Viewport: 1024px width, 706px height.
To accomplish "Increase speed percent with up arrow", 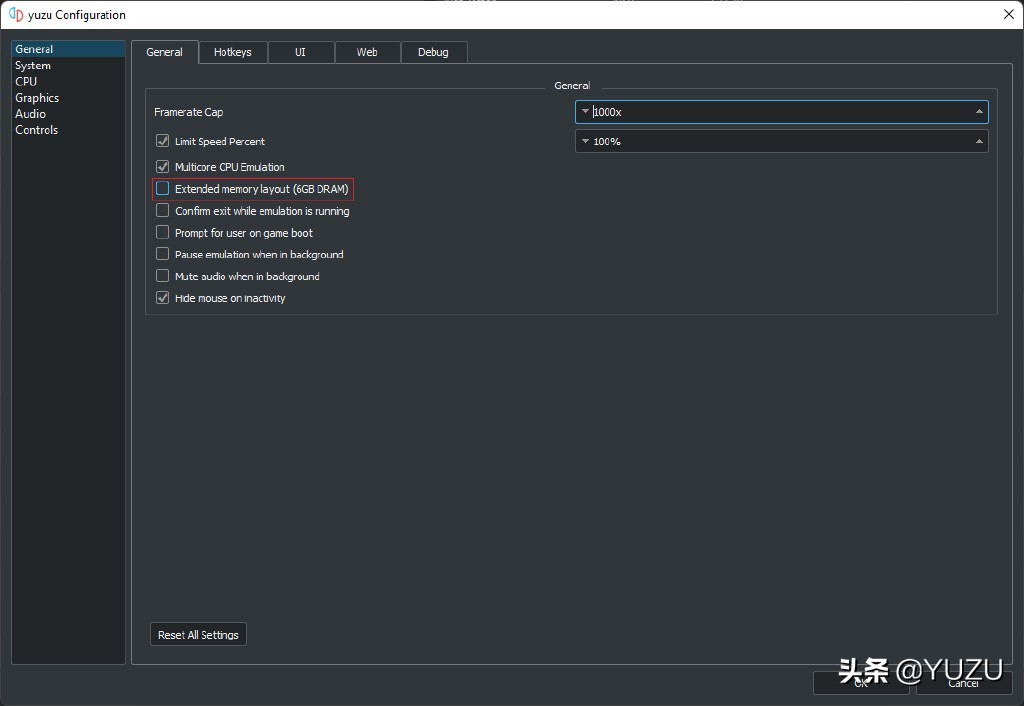I will pyautogui.click(x=979, y=141).
